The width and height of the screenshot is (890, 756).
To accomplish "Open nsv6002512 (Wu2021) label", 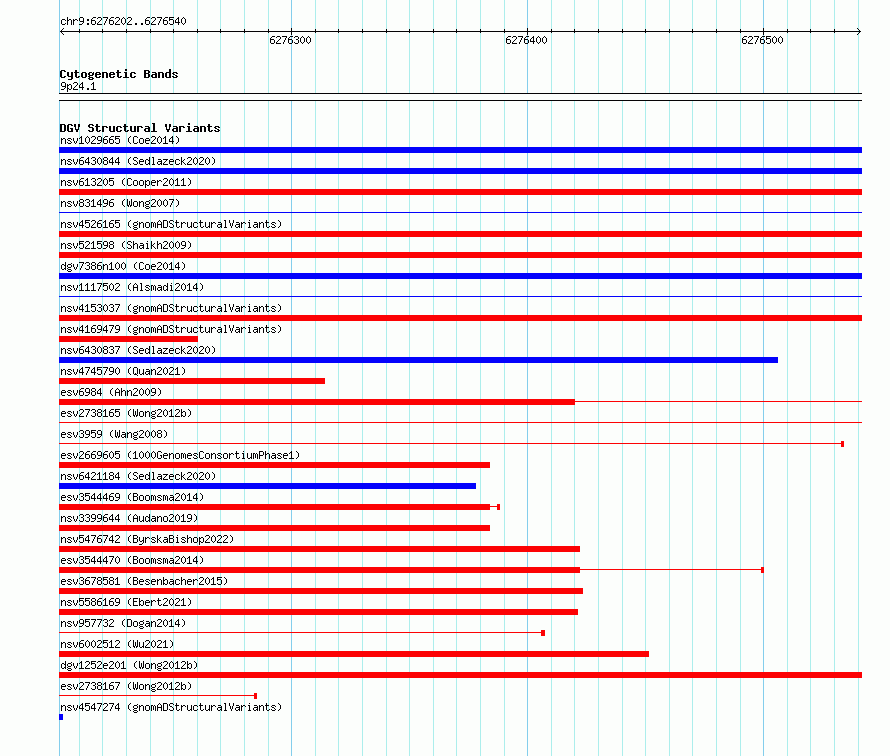I will (x=117, y=644).
